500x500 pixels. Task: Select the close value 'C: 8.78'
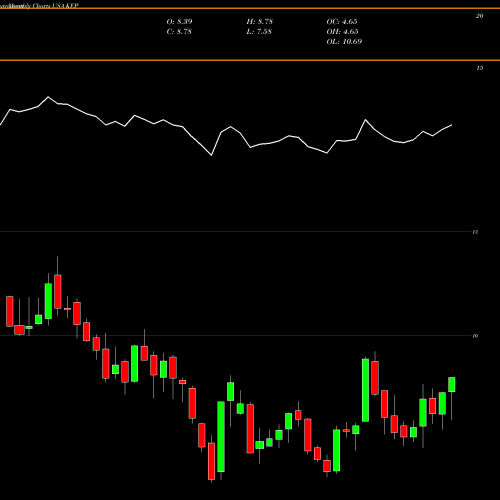coord(179,32)
